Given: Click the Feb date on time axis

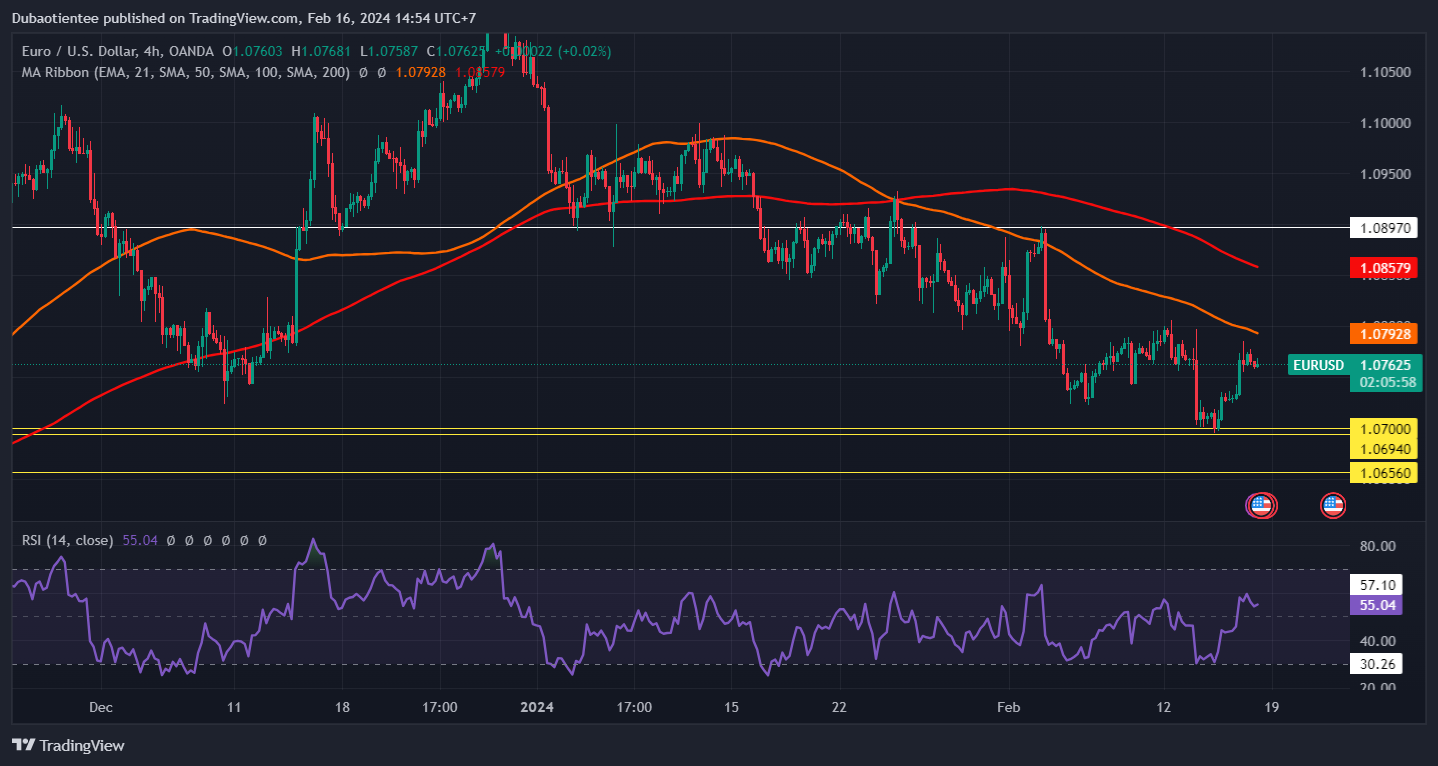Looking at the screenshot, I should (1008, 707).
